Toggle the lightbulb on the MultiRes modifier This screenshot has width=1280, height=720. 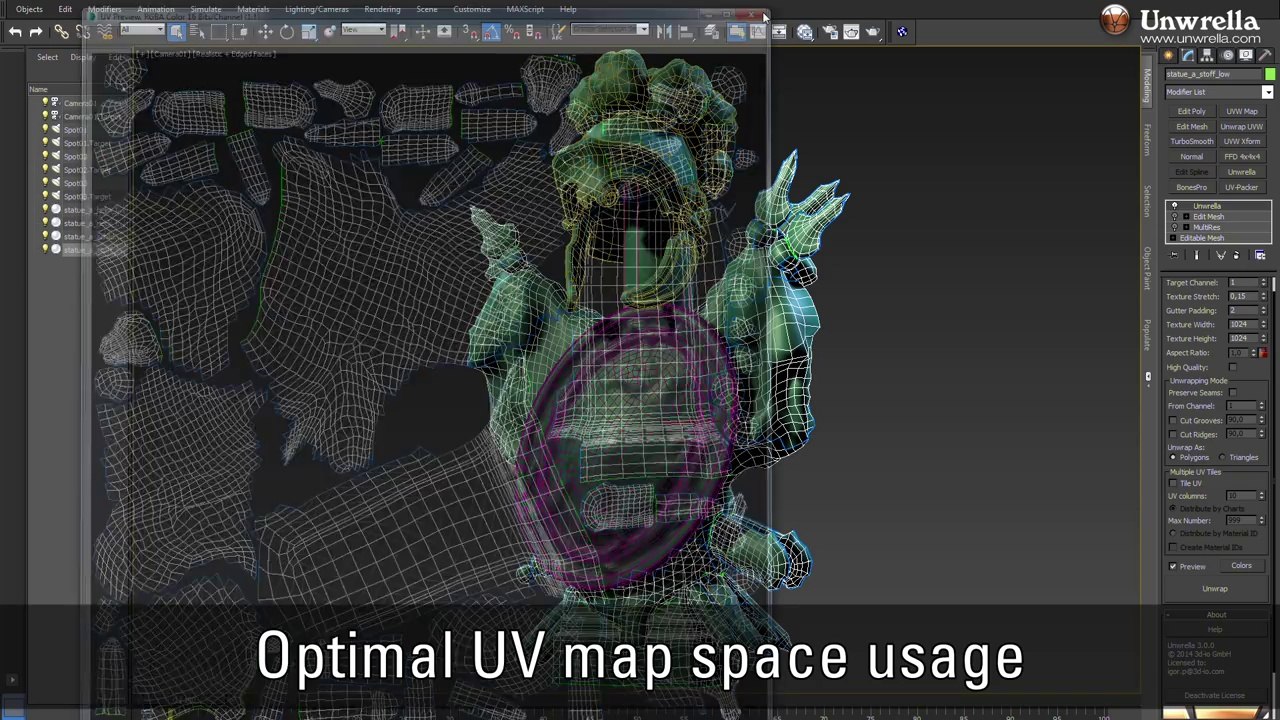1175,227
